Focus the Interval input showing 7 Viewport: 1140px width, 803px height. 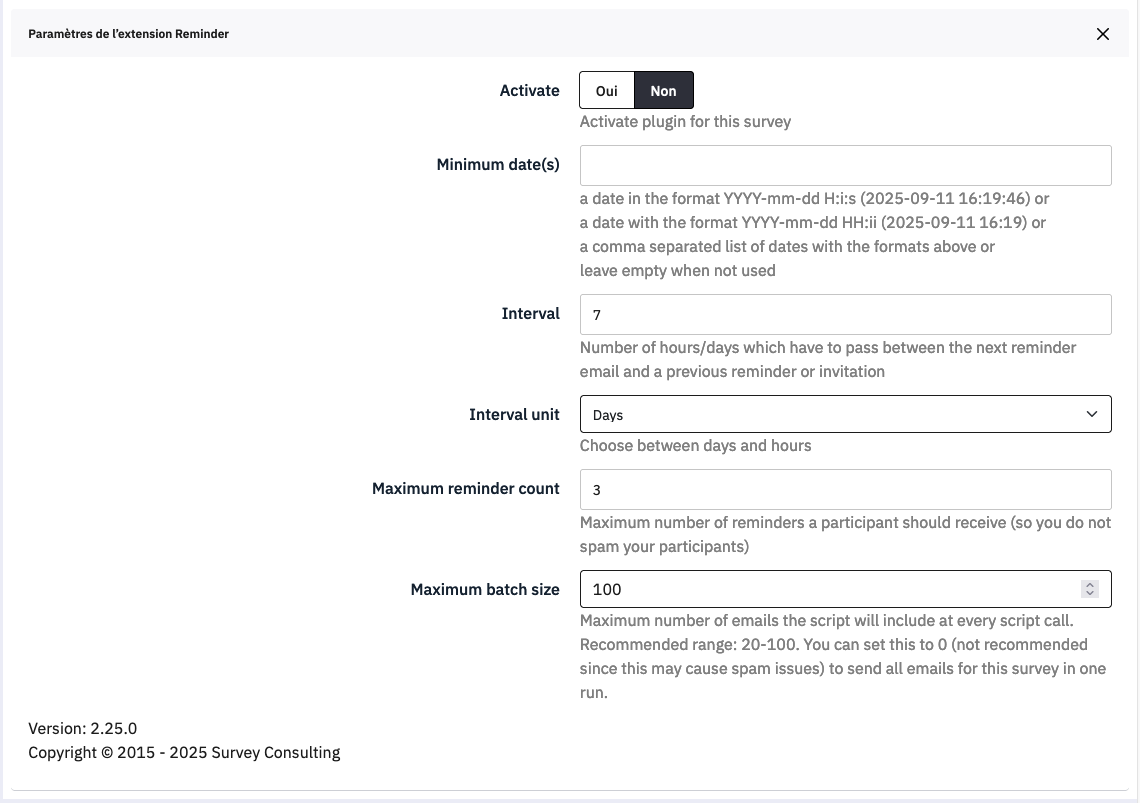[845, 314]
